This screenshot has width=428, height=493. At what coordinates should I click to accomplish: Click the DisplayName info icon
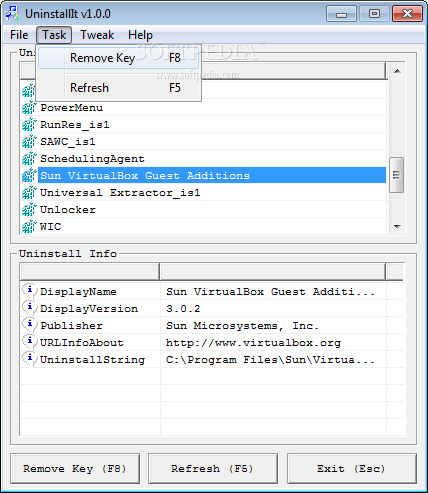point(29,291)
